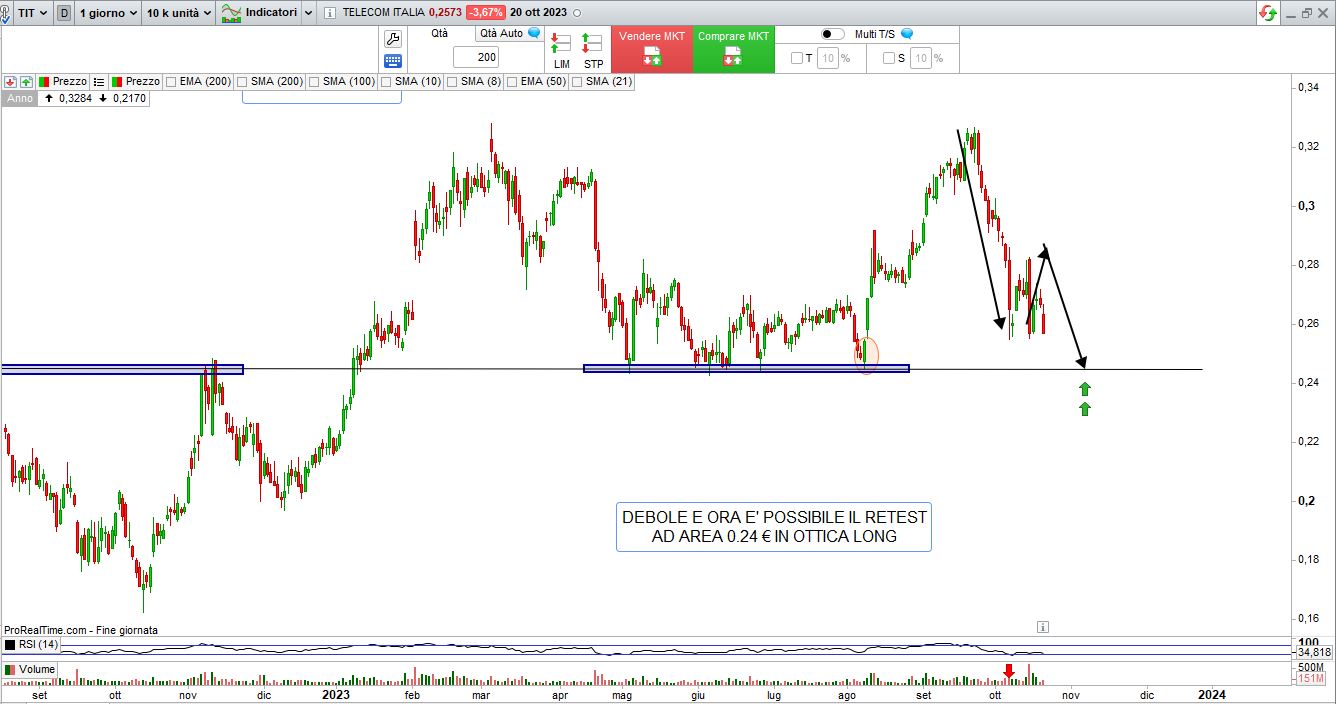Open the Indicatori panel

point(271,13)
